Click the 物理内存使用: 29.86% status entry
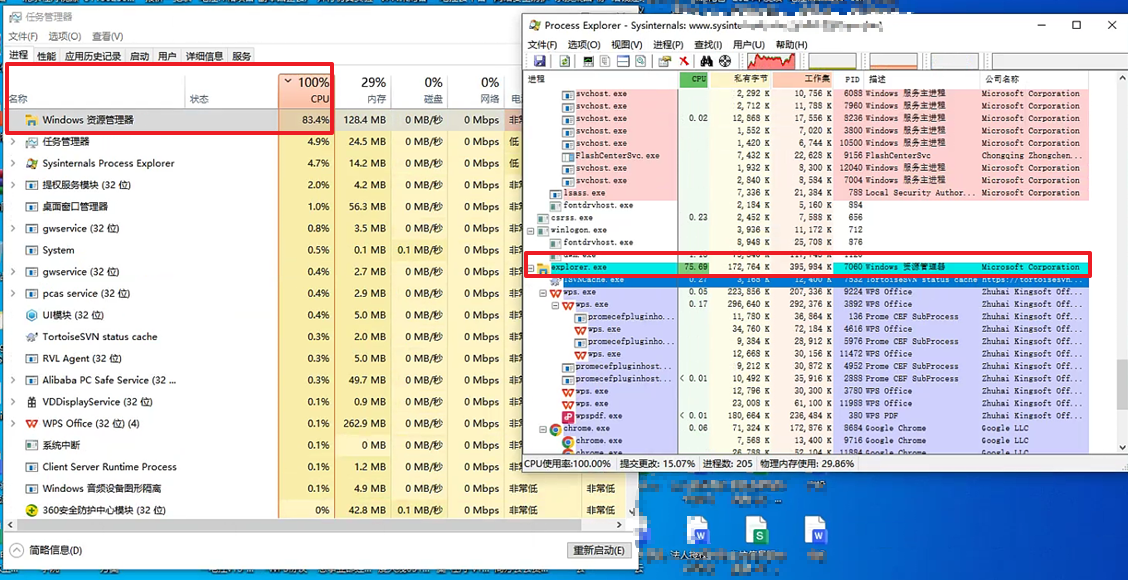Image resolution: width=1128 pixels, height=580 pixels. [807, 464]
